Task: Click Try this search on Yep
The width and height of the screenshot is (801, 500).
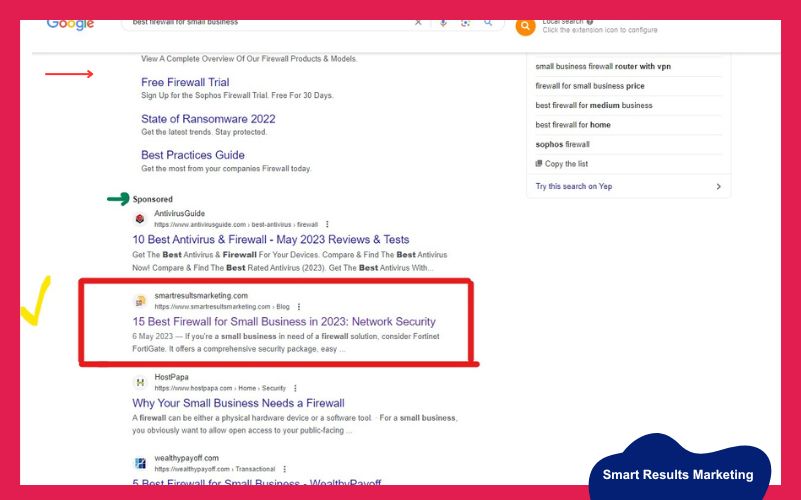Action: pyautogui.click(x=574, y=186)
